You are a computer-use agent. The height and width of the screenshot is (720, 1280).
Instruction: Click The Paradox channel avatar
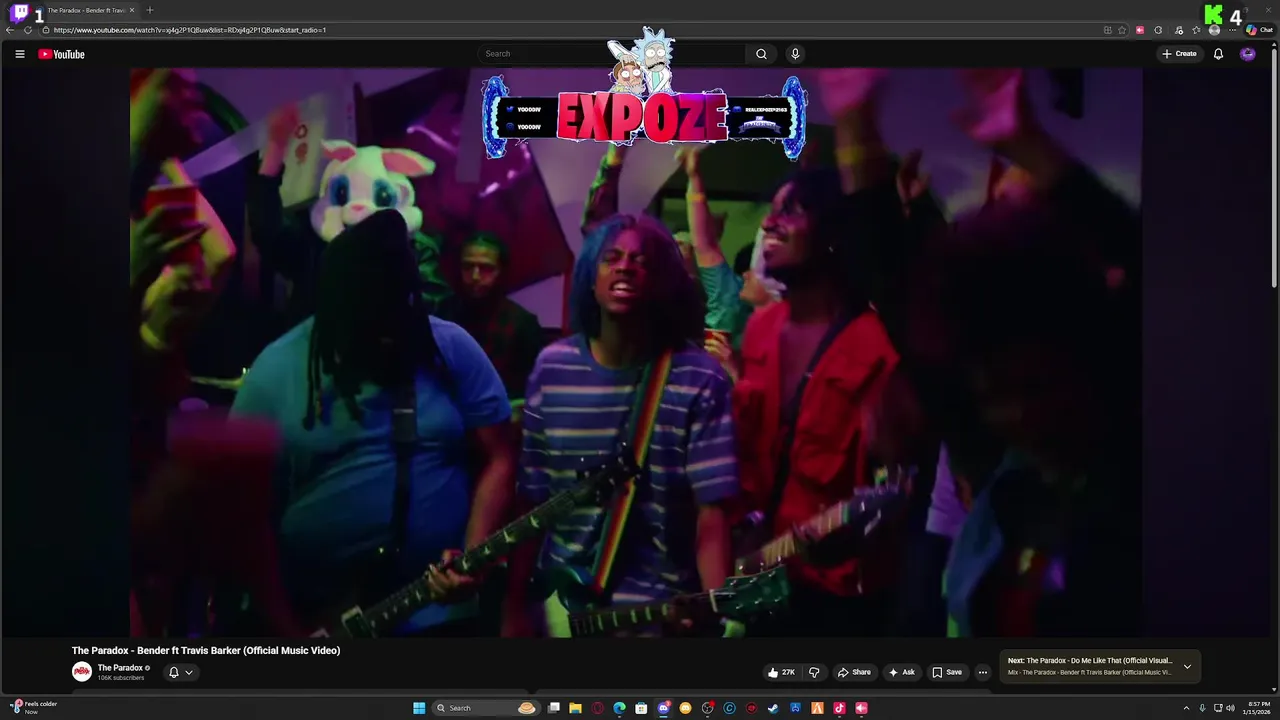(x=82, y=672)
